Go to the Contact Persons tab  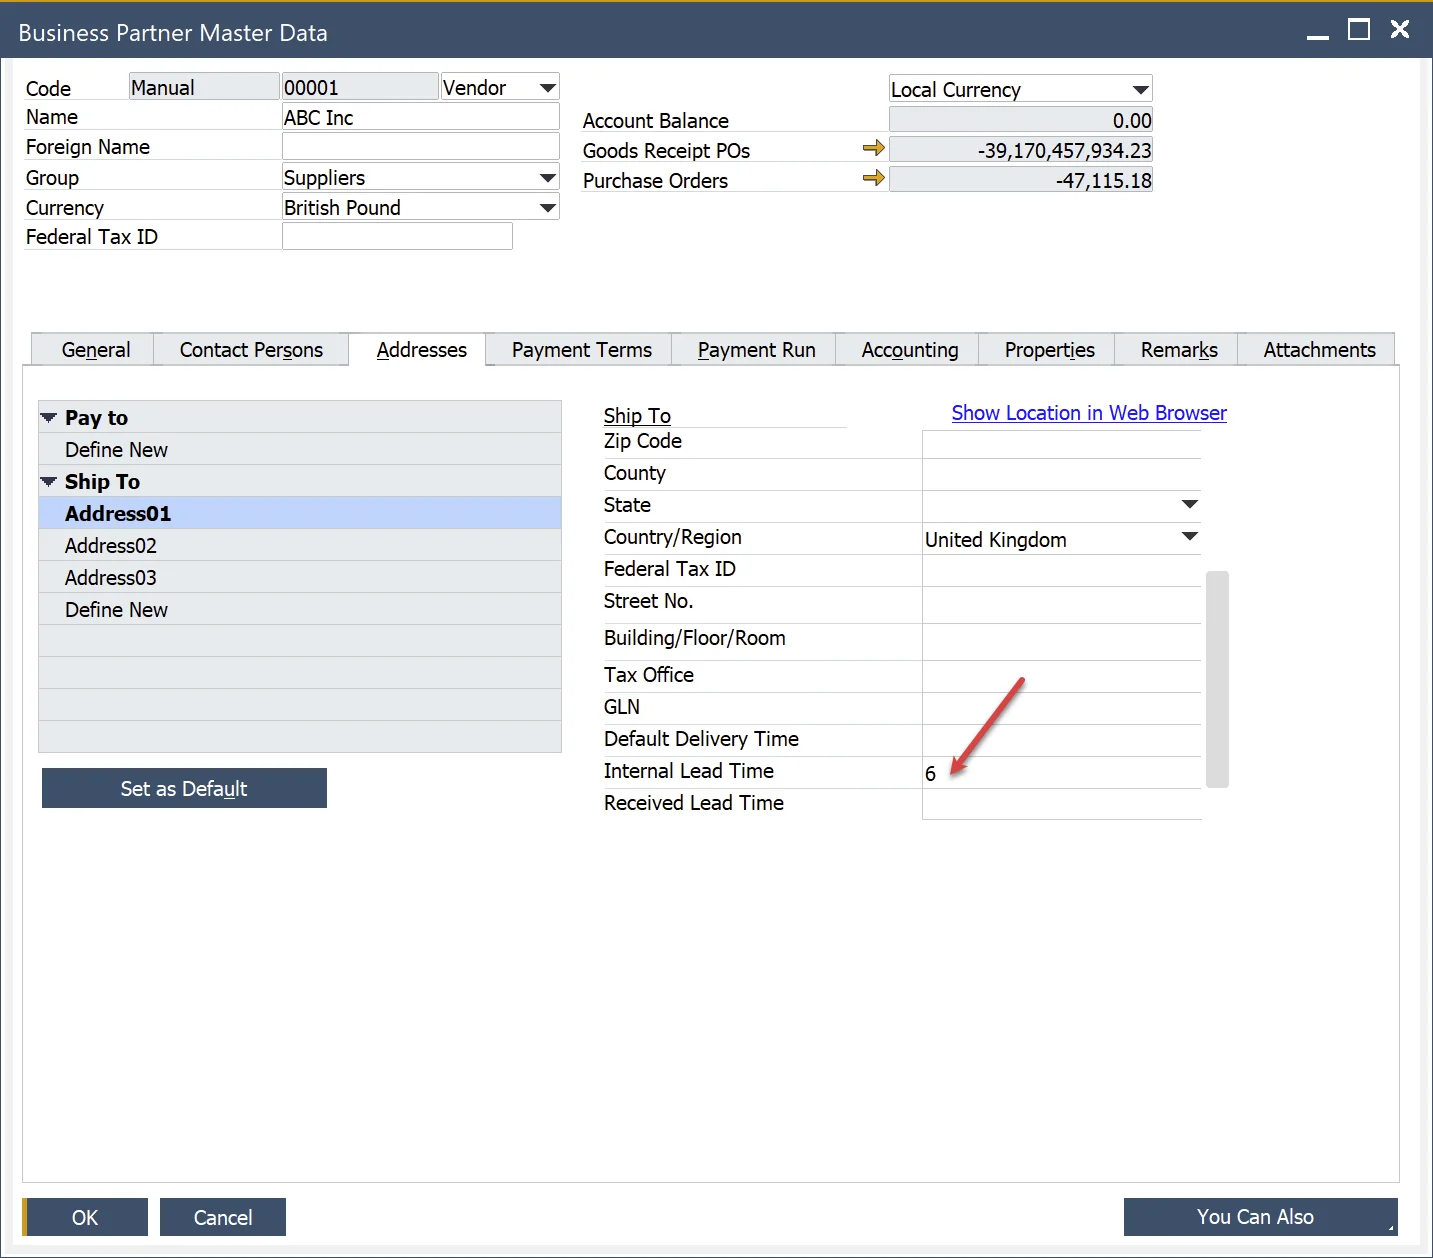coord(251,350)
